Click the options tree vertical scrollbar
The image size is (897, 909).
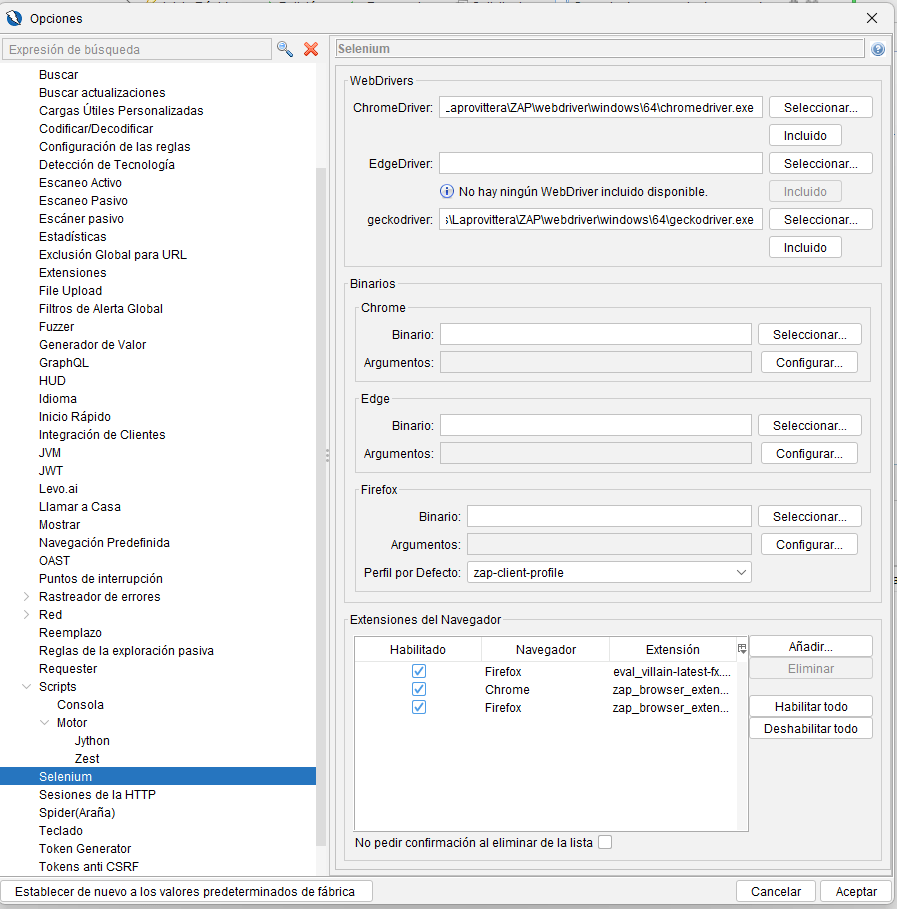tap(321, 500)
